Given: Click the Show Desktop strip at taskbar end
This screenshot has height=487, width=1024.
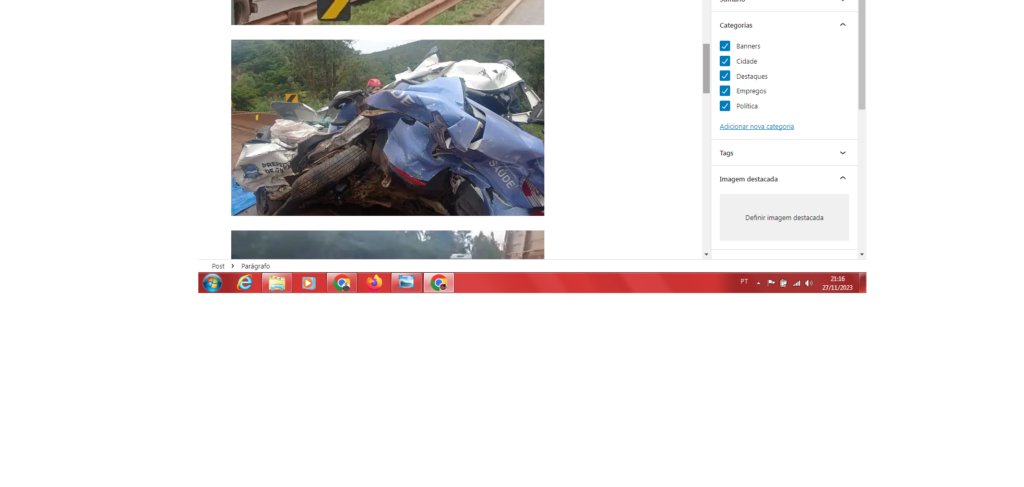Looking at the screenshot, I should tap(863, 283).
